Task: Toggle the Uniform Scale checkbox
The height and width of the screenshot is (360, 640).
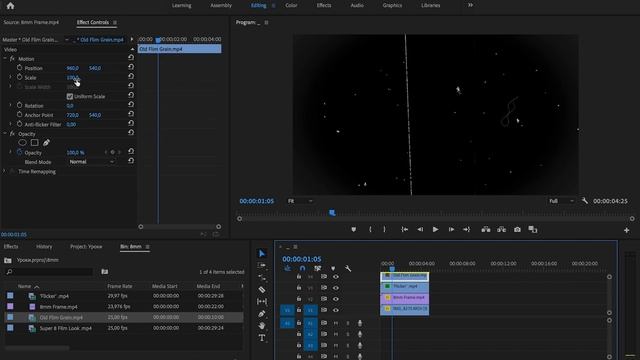Action: (70, 96)
